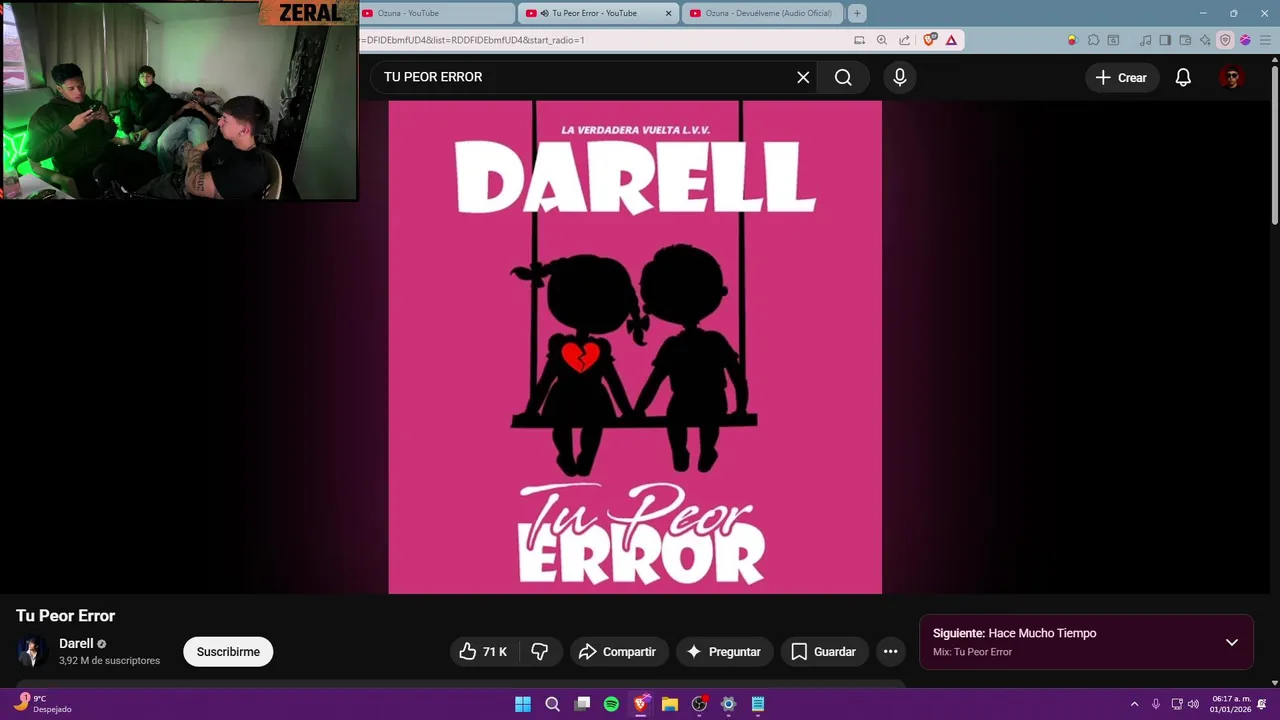Click Darell's channel avatar
Screen dimensions: 1280x720
coord(32,651)
